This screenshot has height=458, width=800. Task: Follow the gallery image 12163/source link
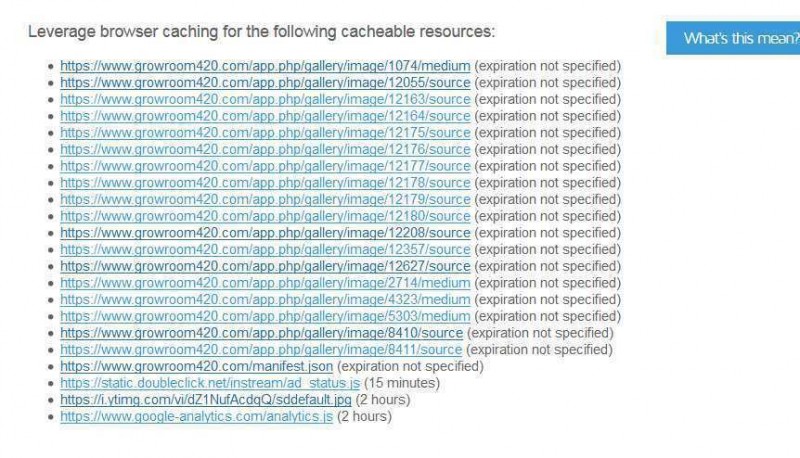click(x=265, y=99)
